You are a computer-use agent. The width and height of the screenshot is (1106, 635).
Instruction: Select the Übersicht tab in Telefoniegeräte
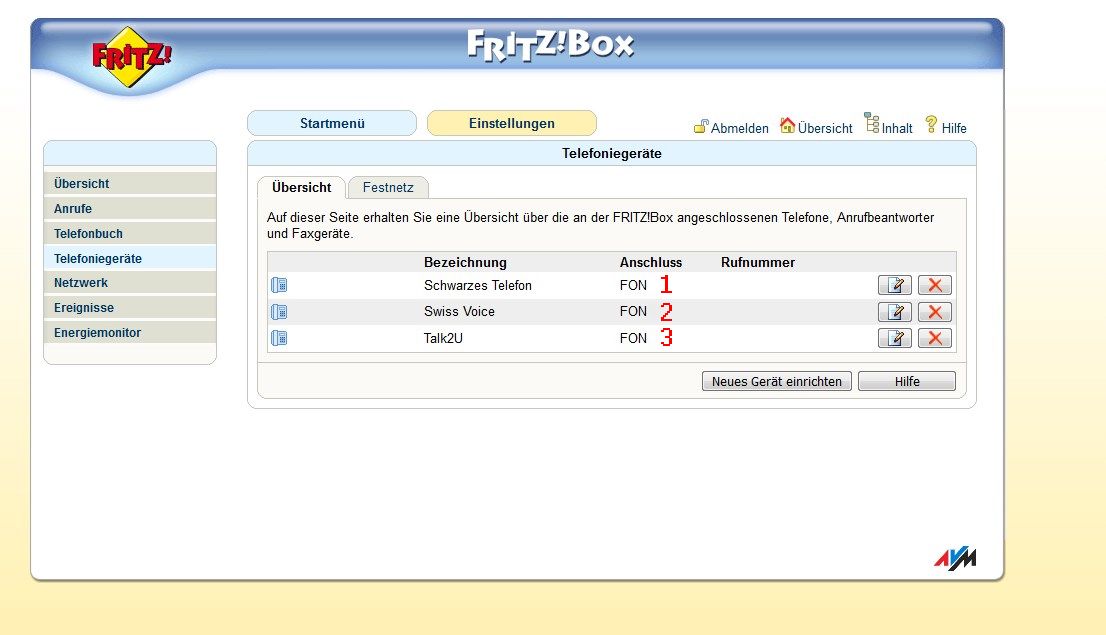point(301,188)
